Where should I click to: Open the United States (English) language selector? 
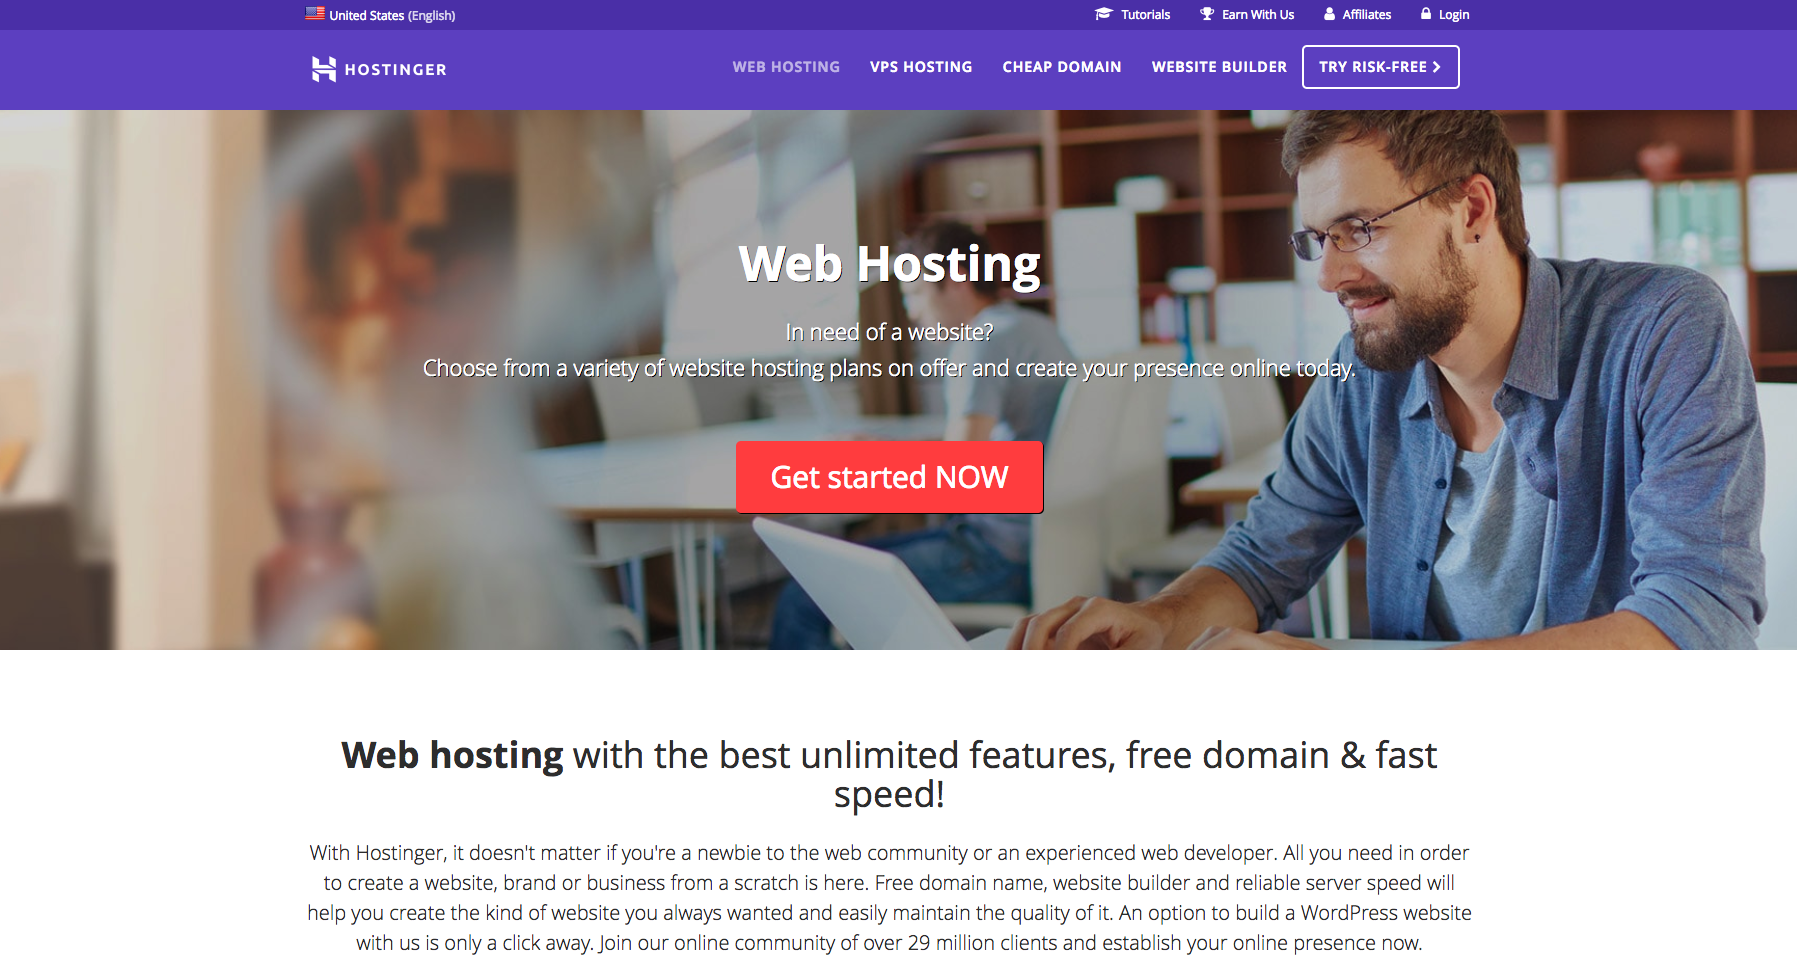coord(381,15)
